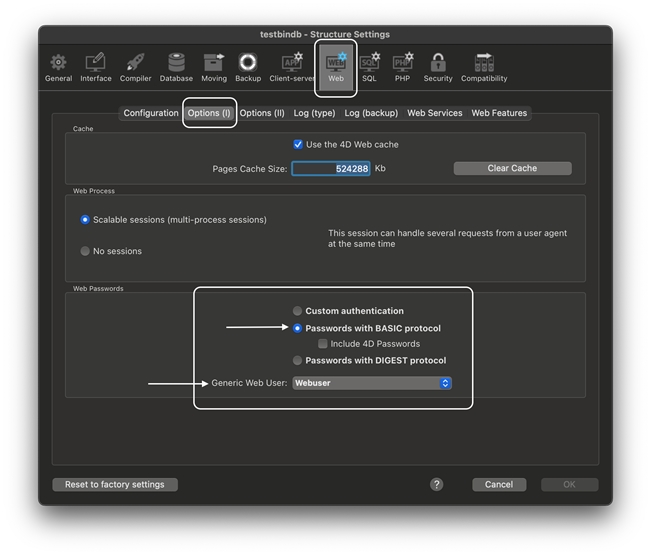Image resolution: width=650 pixels, height=555 pixels.
Task: Open the Security padlock icon
Action: (x=438, y=67)
